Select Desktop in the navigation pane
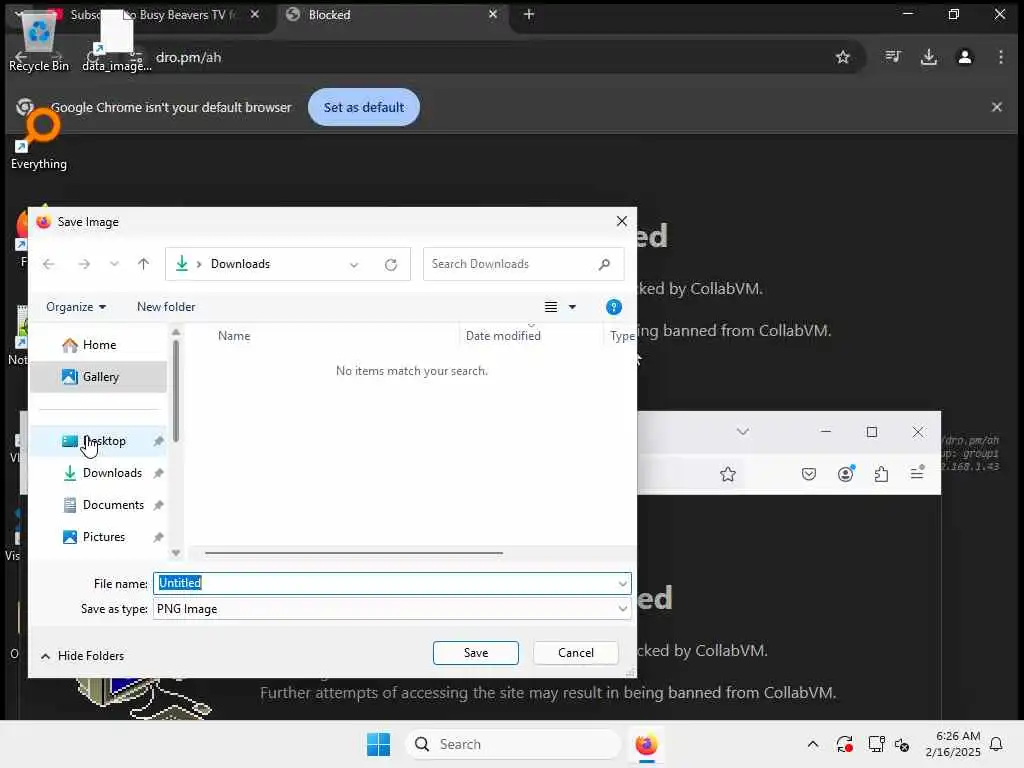The width and height of the screenshot is (1024, 768). pos(99,441)
